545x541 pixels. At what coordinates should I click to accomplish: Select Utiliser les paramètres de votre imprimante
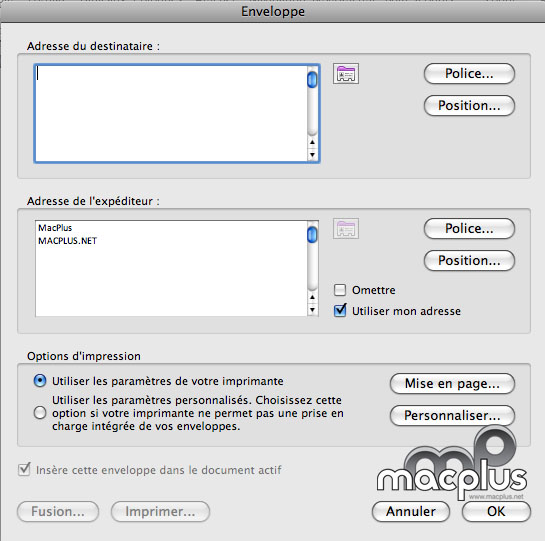click(40, 381)
